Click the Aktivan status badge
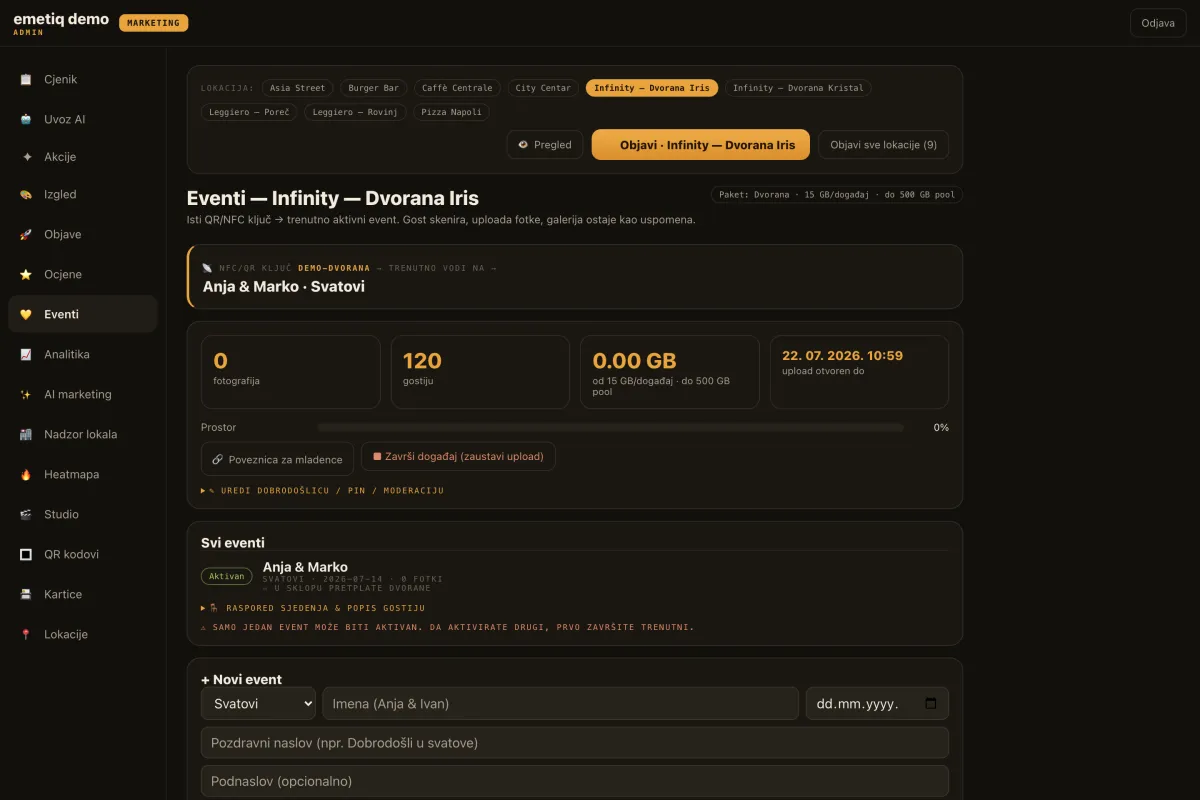This screenshot has width=1200, height=800. tap(227, 576)
